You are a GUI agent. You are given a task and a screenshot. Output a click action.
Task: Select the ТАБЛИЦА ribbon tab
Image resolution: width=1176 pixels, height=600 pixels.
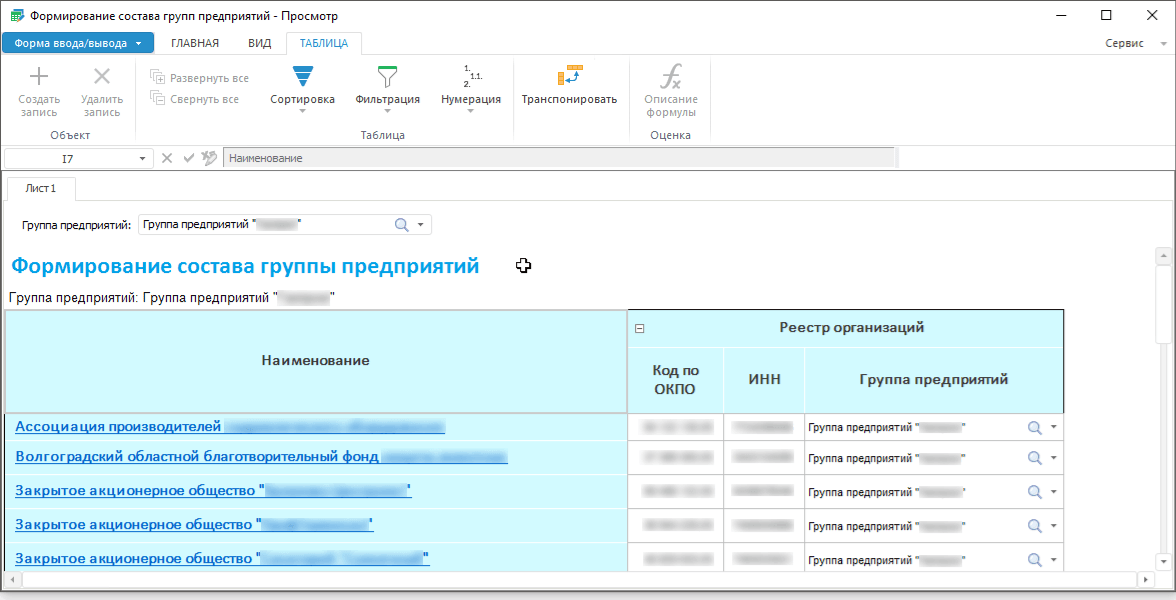[324, 43]
